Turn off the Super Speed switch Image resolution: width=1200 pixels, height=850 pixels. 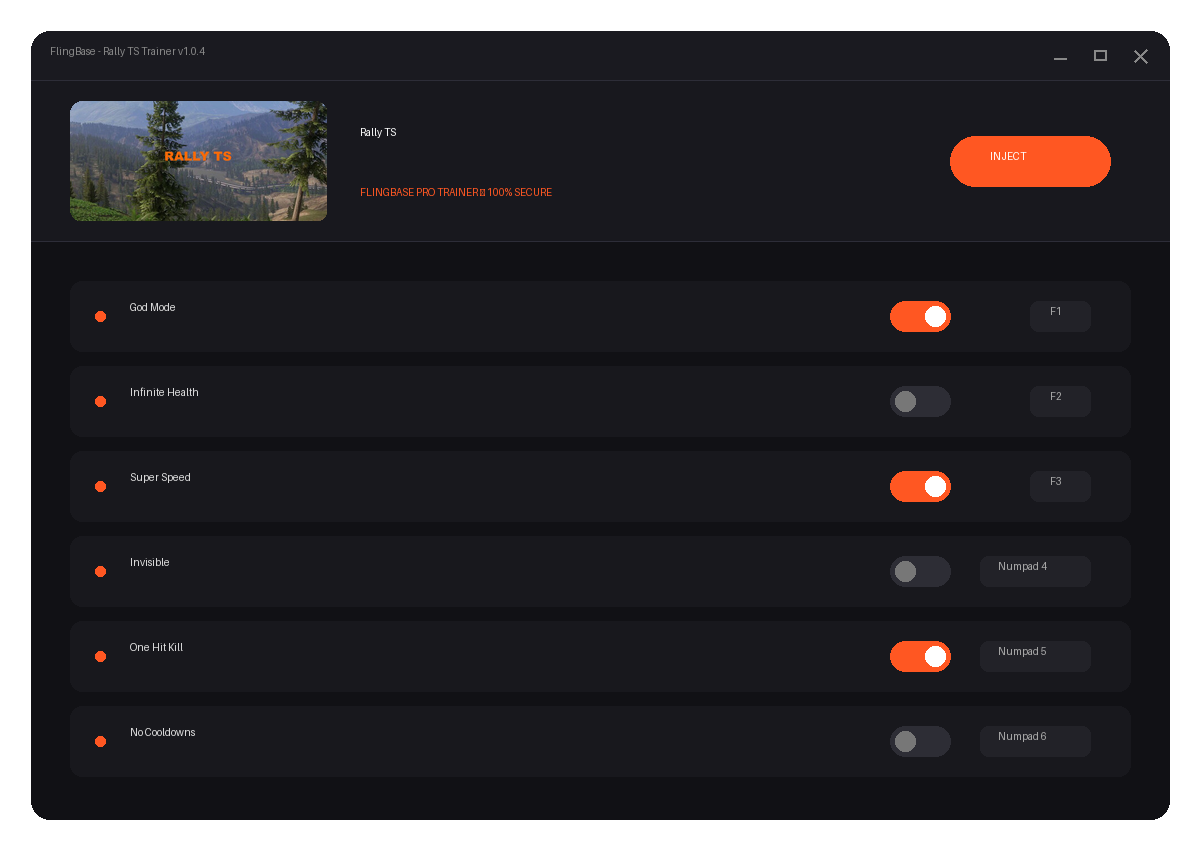point(920,486)
